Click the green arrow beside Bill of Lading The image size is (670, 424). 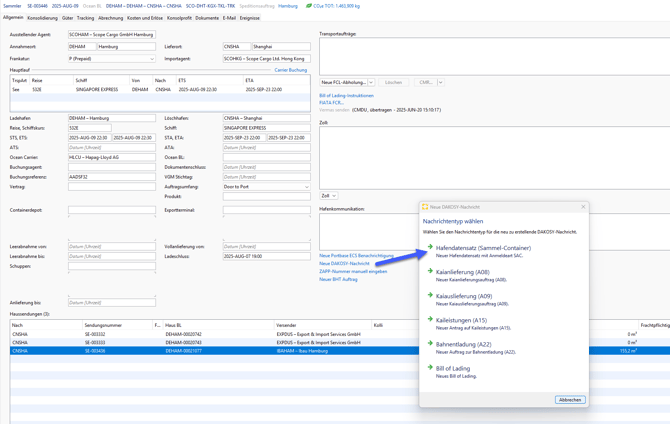point(430,367)
